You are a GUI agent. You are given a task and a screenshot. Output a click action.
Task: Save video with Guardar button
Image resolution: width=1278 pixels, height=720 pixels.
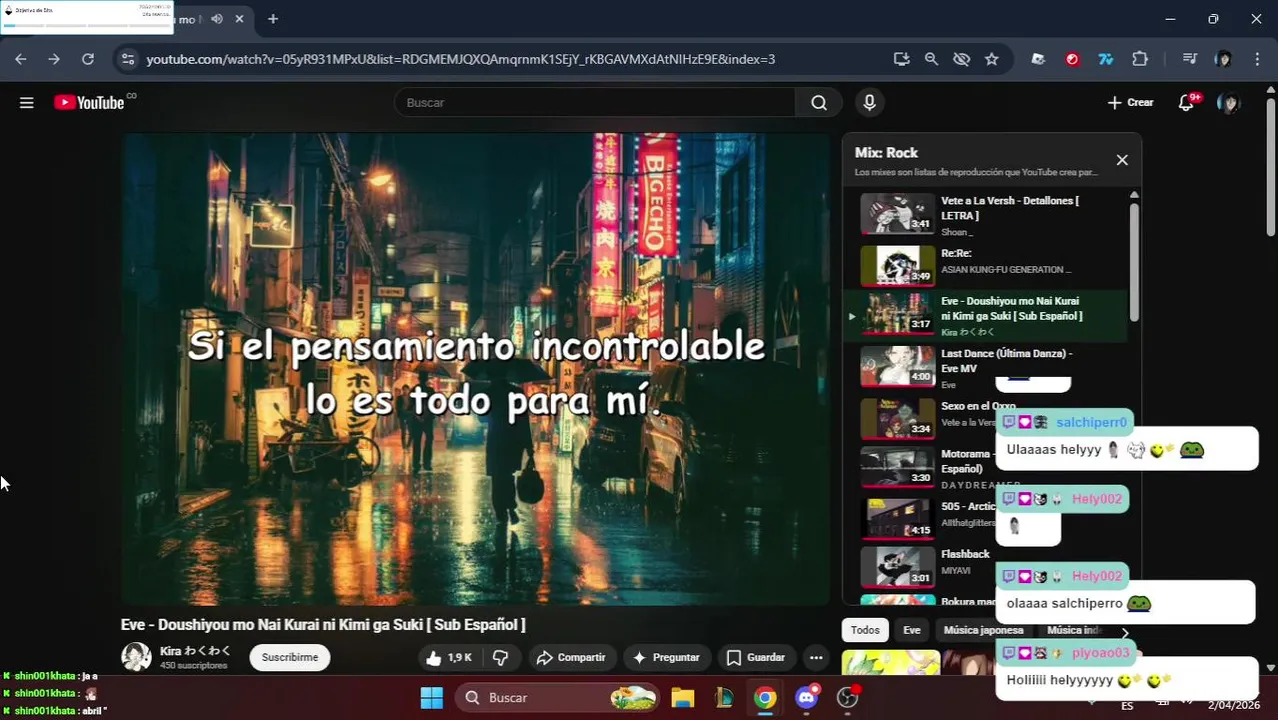pos(755,657)
